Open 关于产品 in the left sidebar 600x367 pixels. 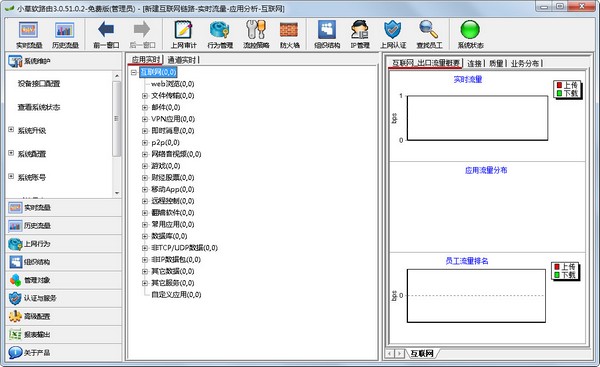(x=64, y=352)
